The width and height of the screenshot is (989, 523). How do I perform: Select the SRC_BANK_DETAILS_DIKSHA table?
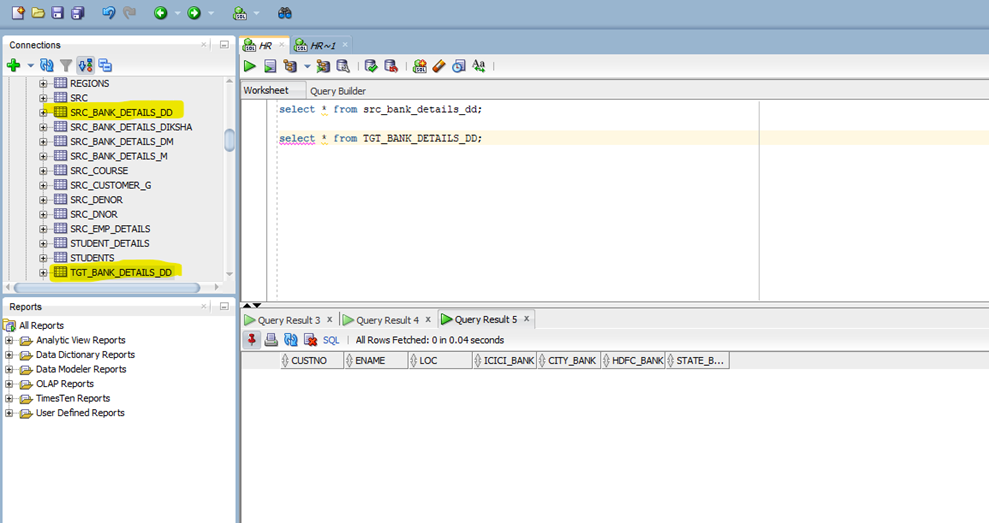tap(131, 127)
